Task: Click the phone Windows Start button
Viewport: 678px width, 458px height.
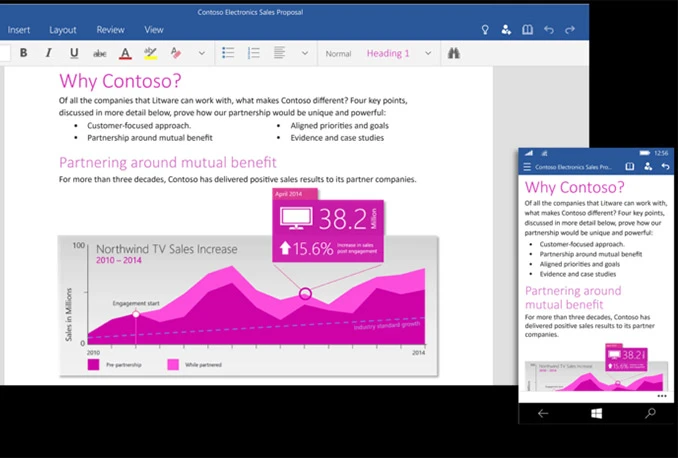Action: coord(596,413)
